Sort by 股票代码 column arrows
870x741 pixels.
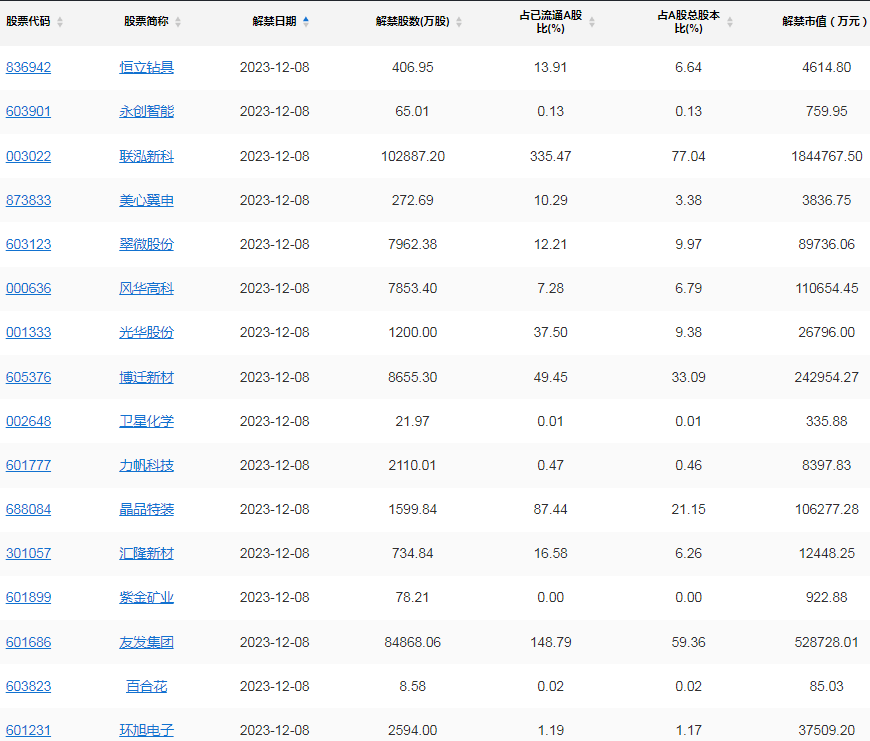(60, 22)
